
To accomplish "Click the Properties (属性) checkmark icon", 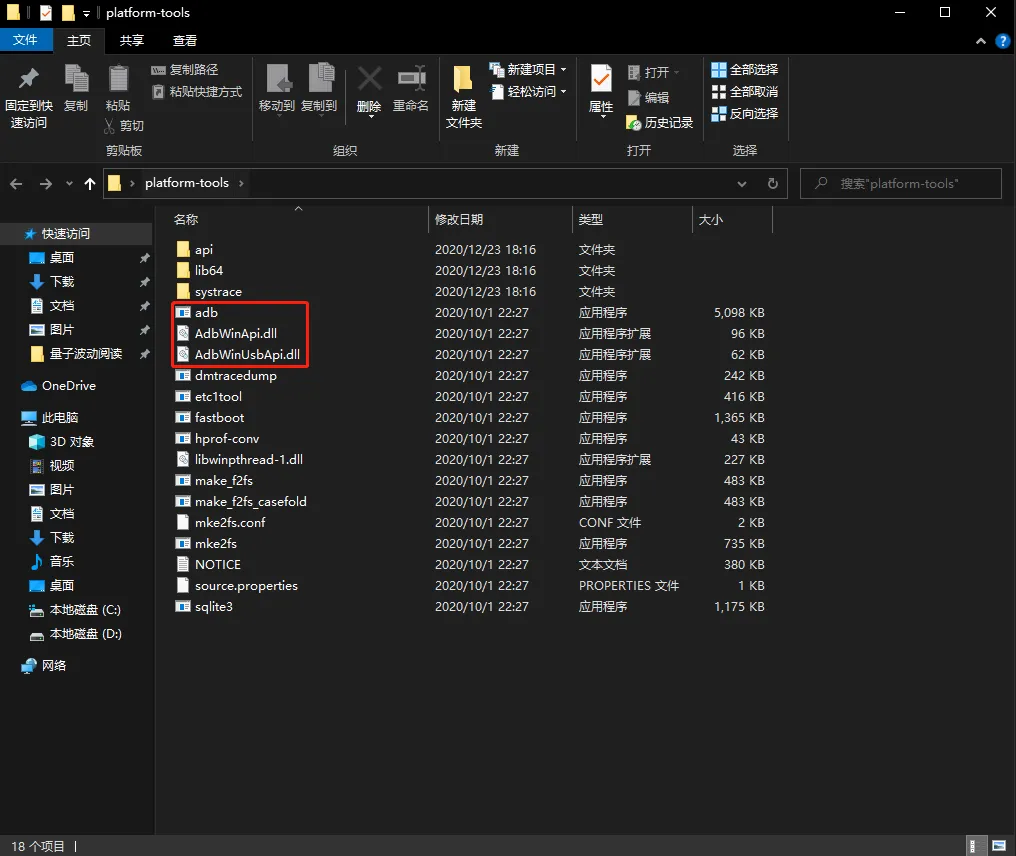I will (x=601, y=79).
